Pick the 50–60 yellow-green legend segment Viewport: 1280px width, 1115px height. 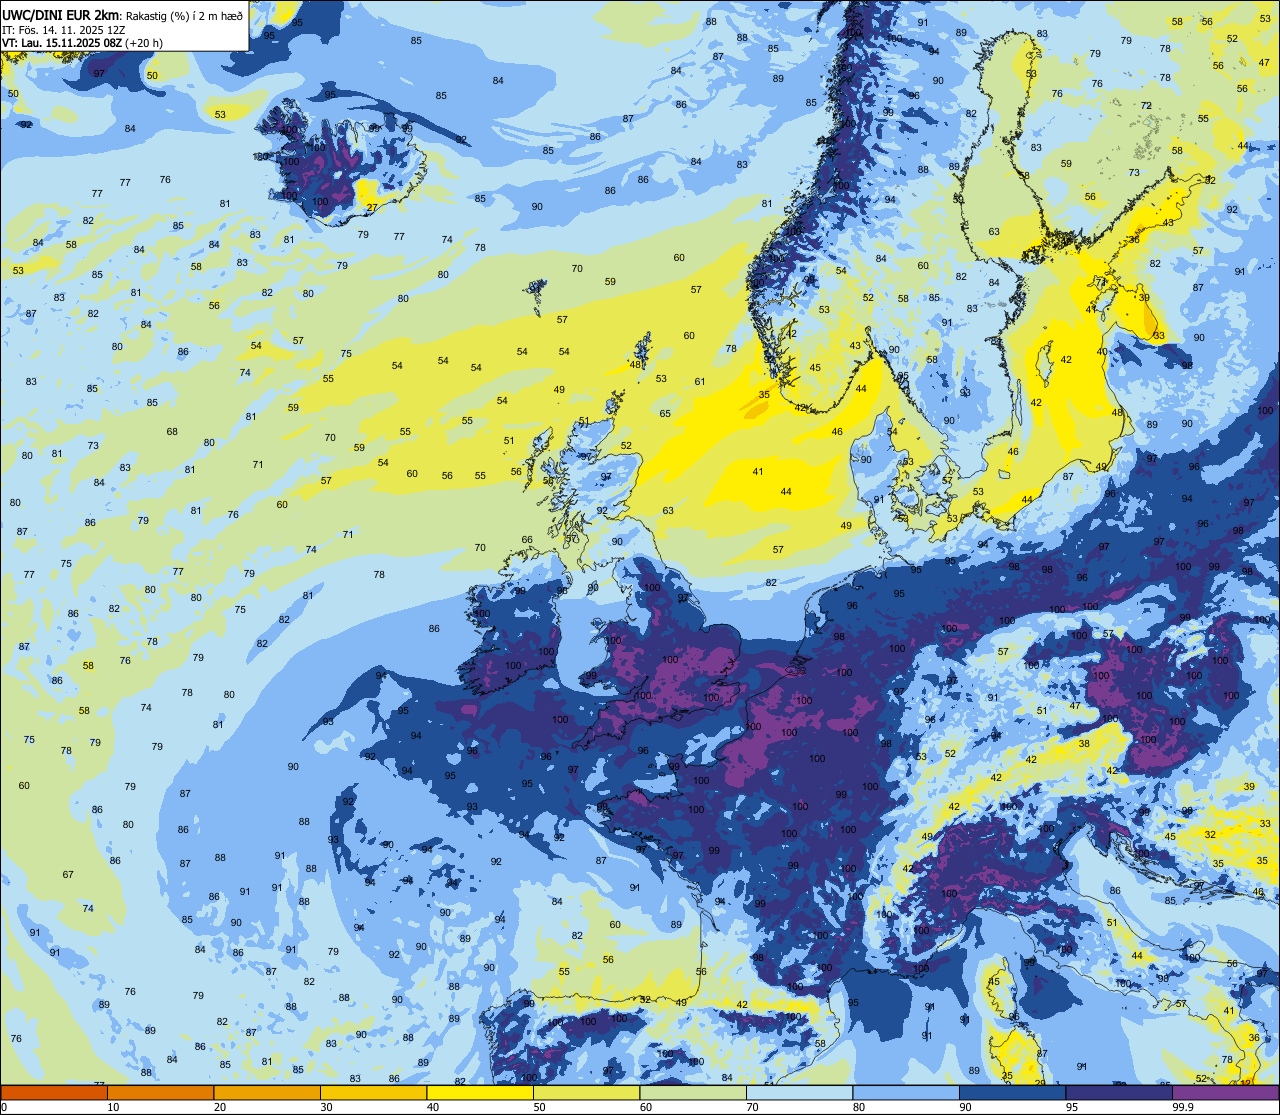(x=586, y=1092)
